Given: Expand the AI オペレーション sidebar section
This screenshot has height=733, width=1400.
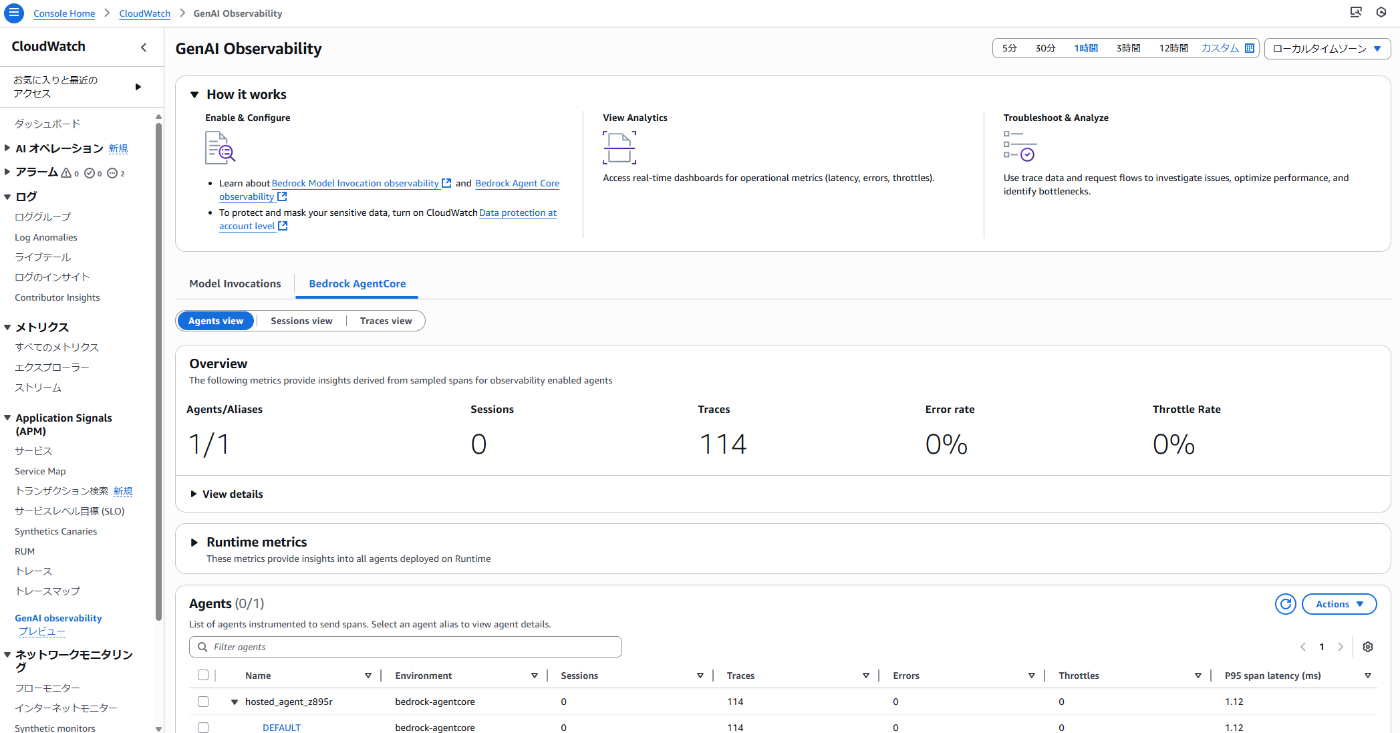Looking at the screenshot, I should click(8, 148).
